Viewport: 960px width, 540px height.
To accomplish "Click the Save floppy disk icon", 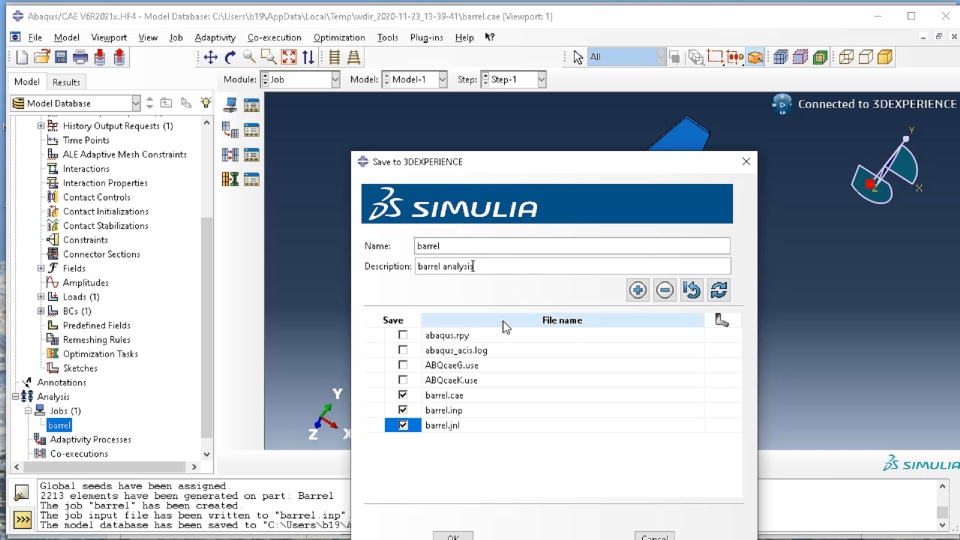I will [61, 58].
